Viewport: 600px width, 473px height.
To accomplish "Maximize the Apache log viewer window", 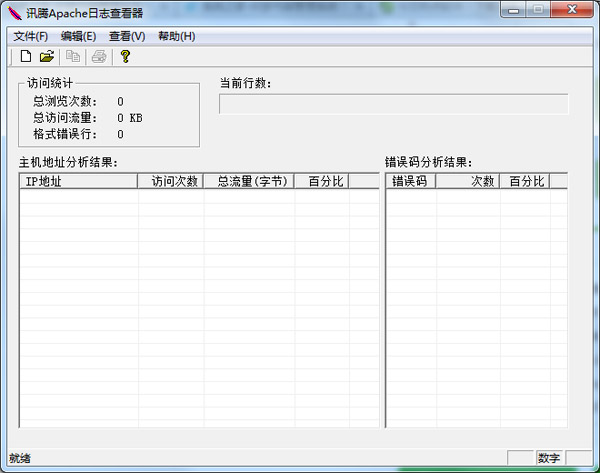I will coord(538,10).
